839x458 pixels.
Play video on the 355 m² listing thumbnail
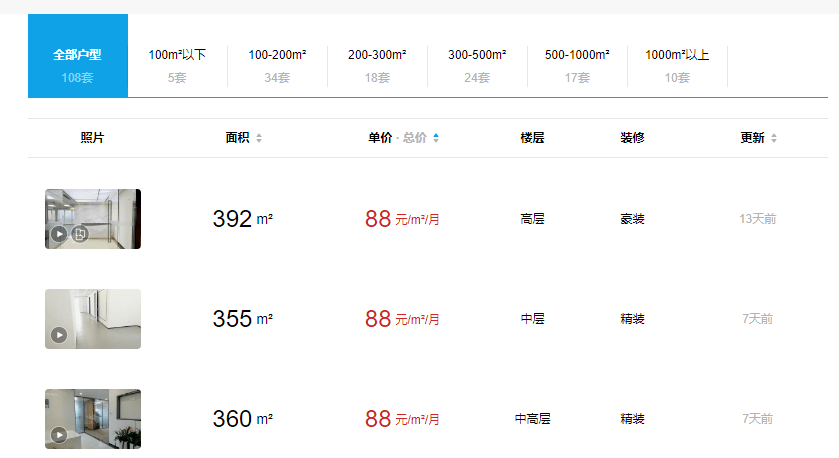[59, 335]
